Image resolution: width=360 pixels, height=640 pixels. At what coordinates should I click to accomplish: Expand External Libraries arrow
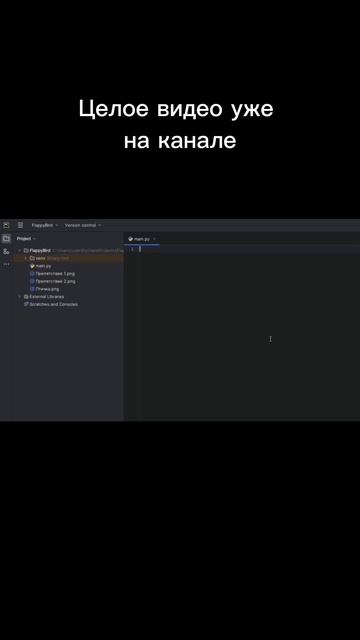(x=20, y=297)
